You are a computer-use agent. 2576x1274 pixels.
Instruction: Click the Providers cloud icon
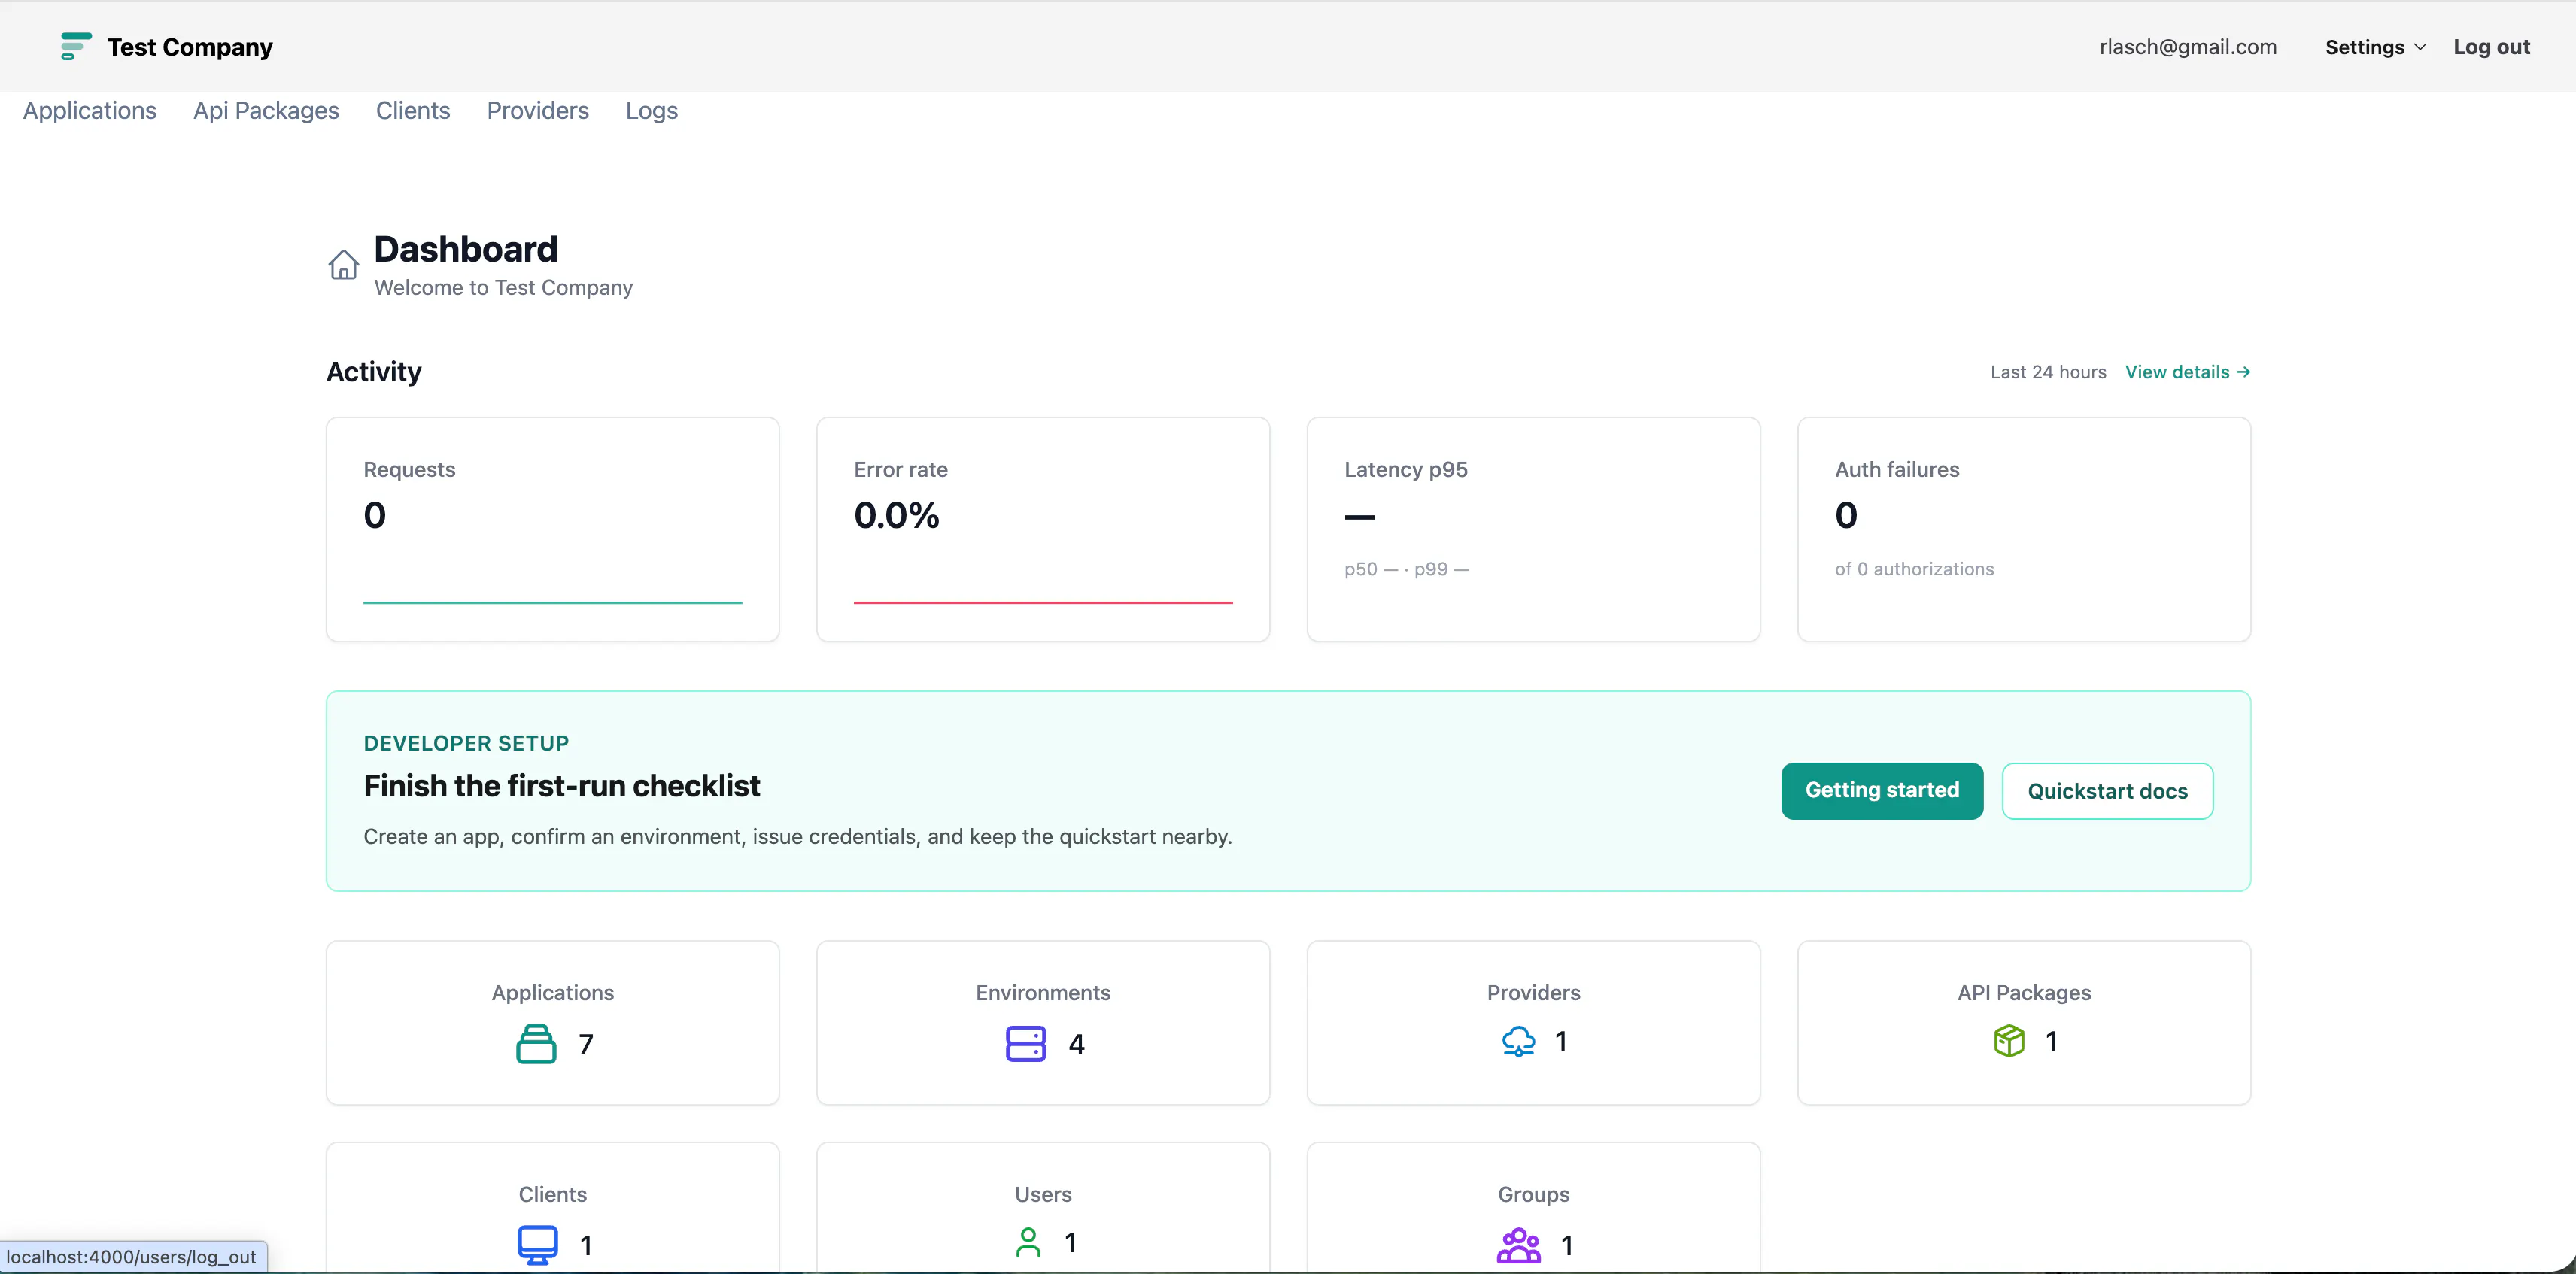click(1518, 1042)
